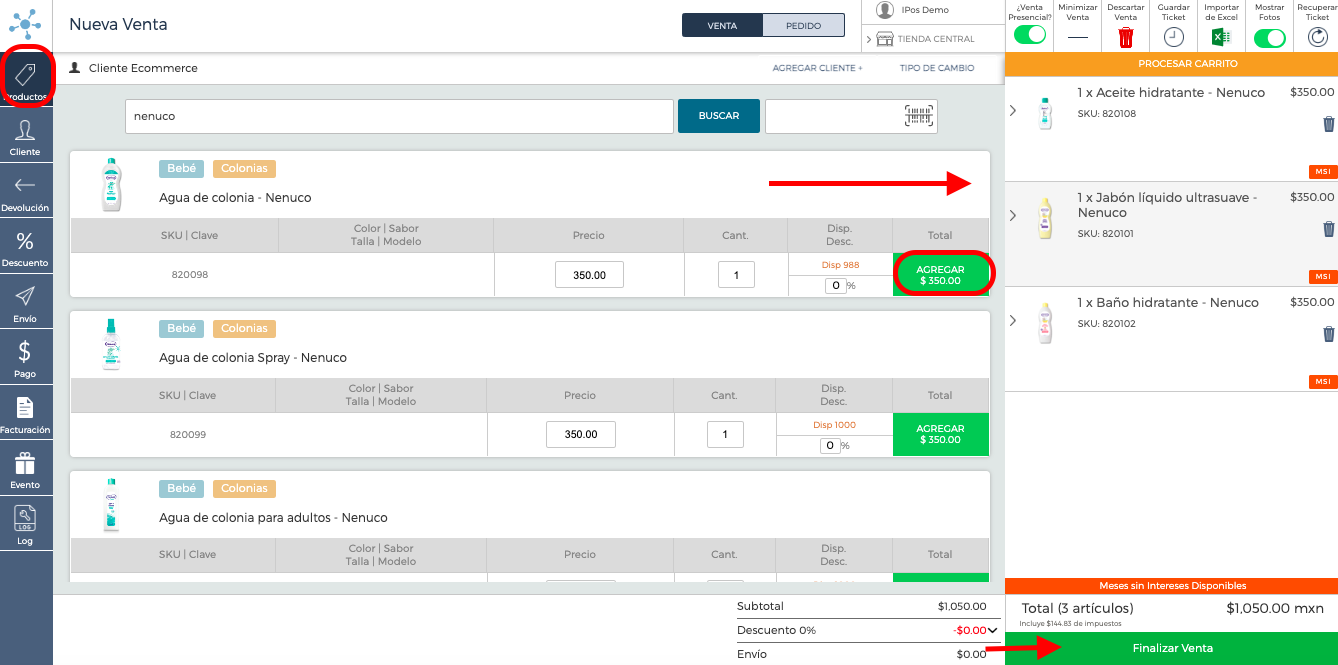Click the AGREGAR CLIENTE + link

point(817,68)
